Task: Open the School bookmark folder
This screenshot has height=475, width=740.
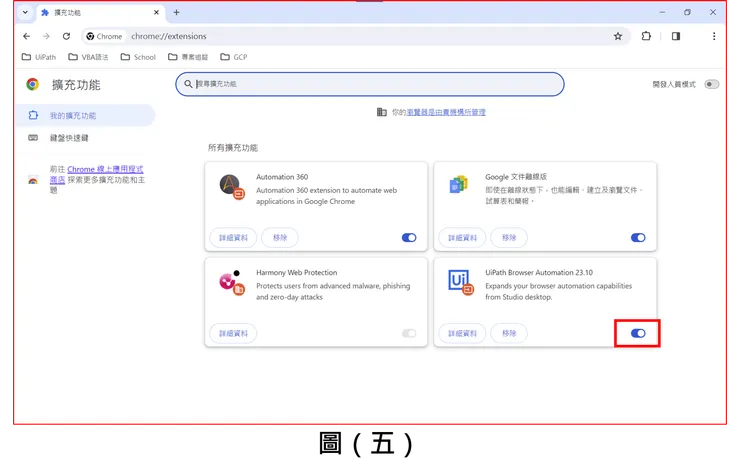Action: (x=138, y=57)
